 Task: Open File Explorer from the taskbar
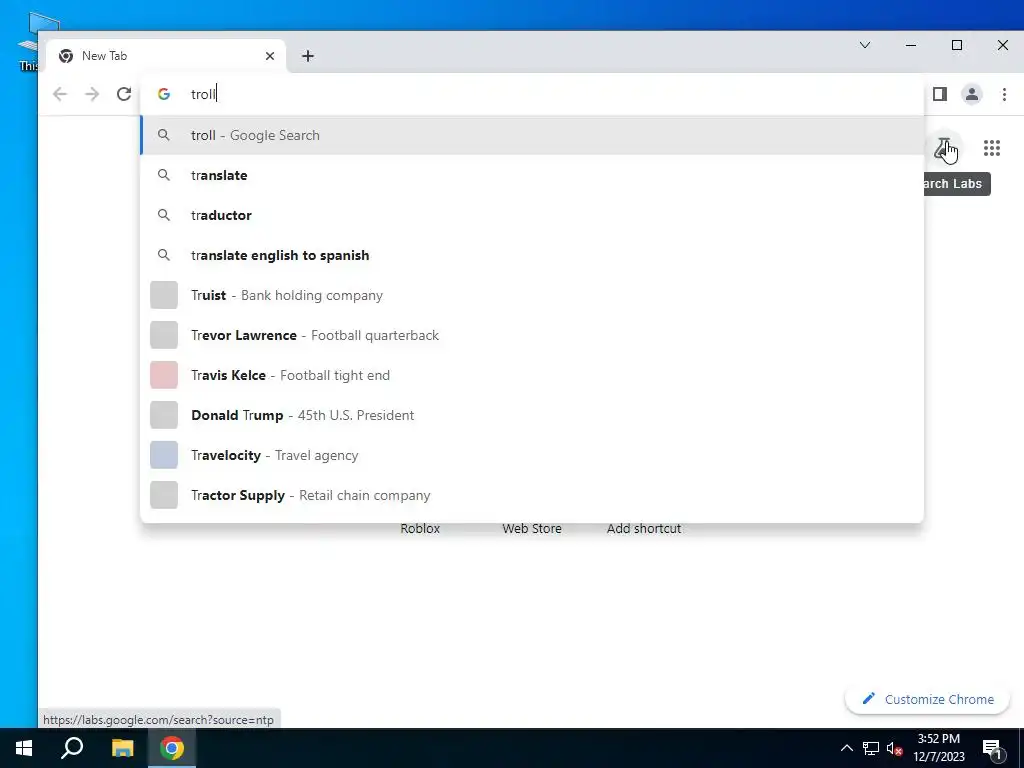(x=122, y=748)
